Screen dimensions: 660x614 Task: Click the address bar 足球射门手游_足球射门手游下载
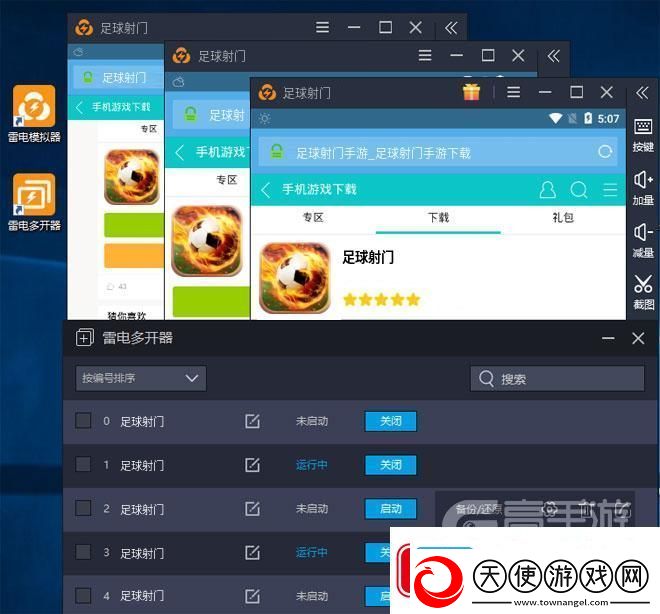438,152
